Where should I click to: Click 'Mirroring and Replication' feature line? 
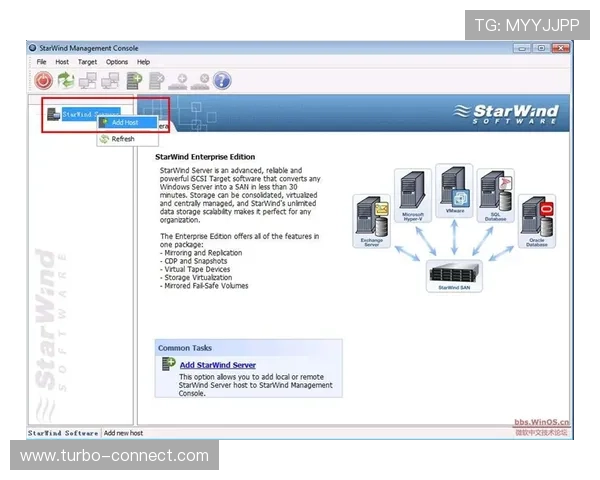(x=201, y=253)
